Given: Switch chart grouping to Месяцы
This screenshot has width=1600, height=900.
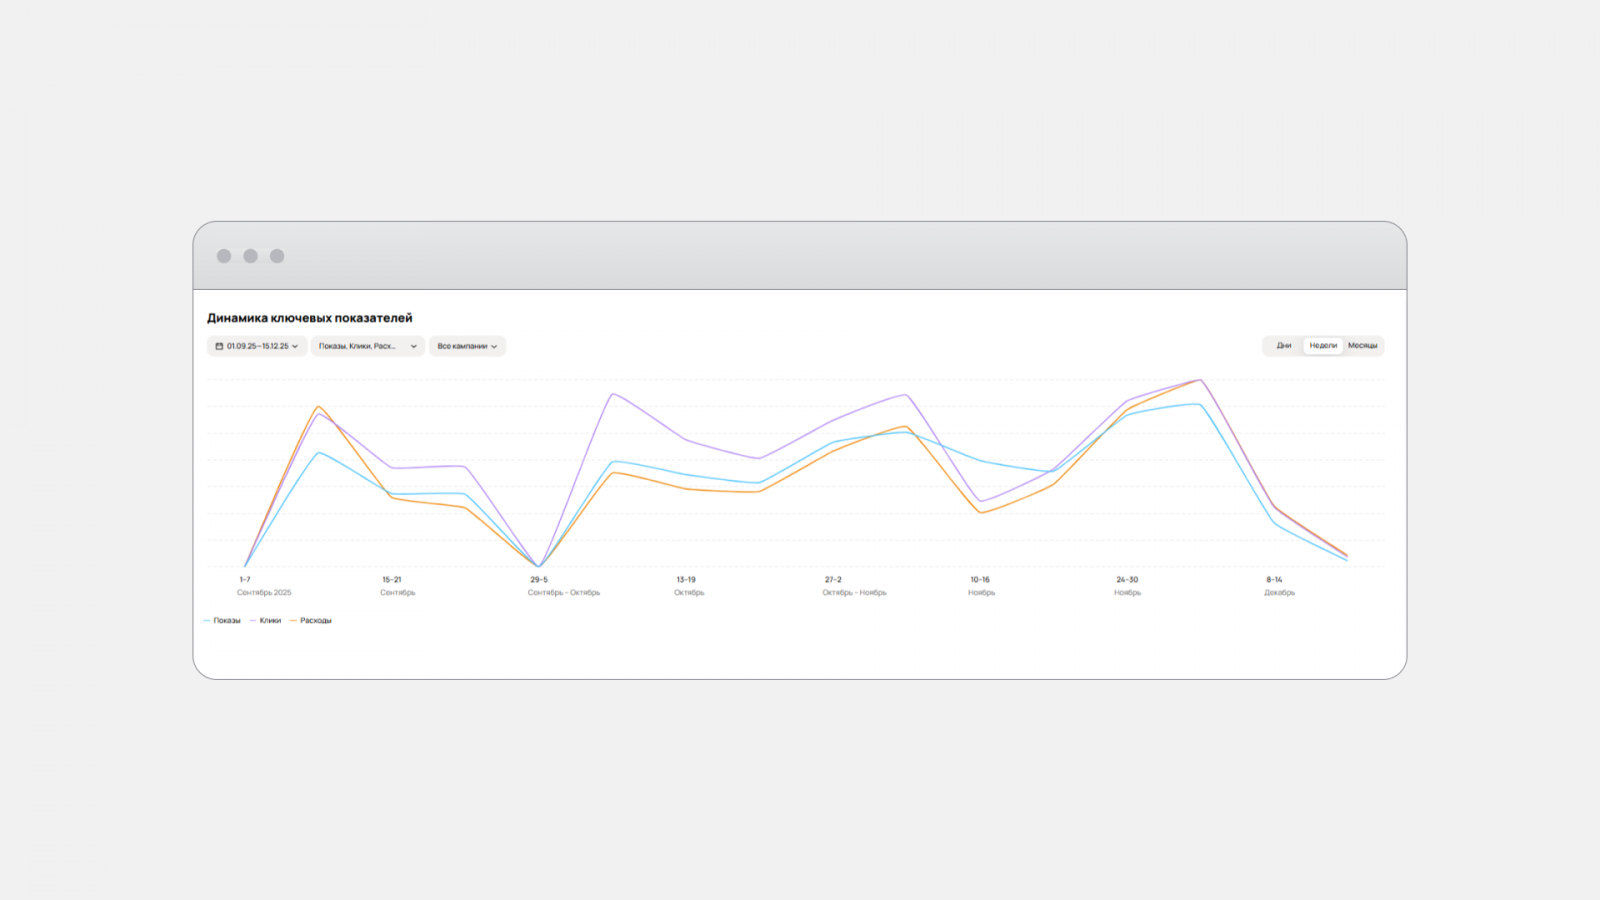Looking at the screenshot, I should [1362, 346].
